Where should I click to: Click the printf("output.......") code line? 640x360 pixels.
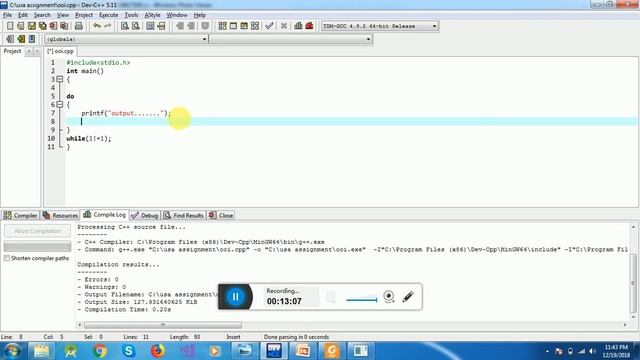click(x=126, y=113)
